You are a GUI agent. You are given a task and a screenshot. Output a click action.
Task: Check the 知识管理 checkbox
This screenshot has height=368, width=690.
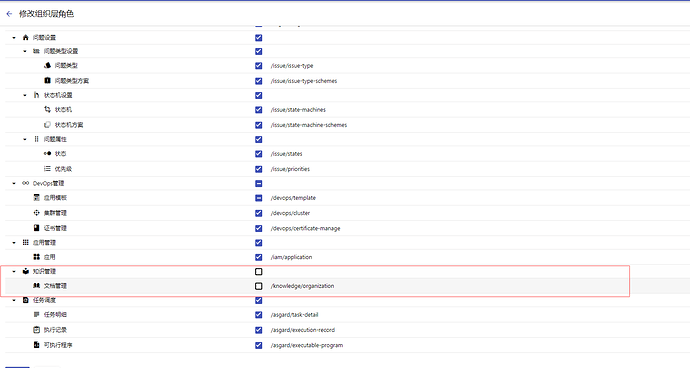259,272
